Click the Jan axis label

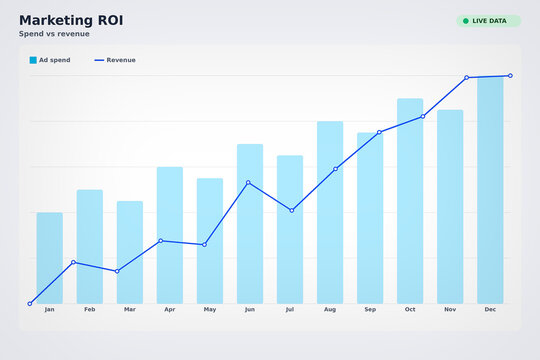[50, 309]
